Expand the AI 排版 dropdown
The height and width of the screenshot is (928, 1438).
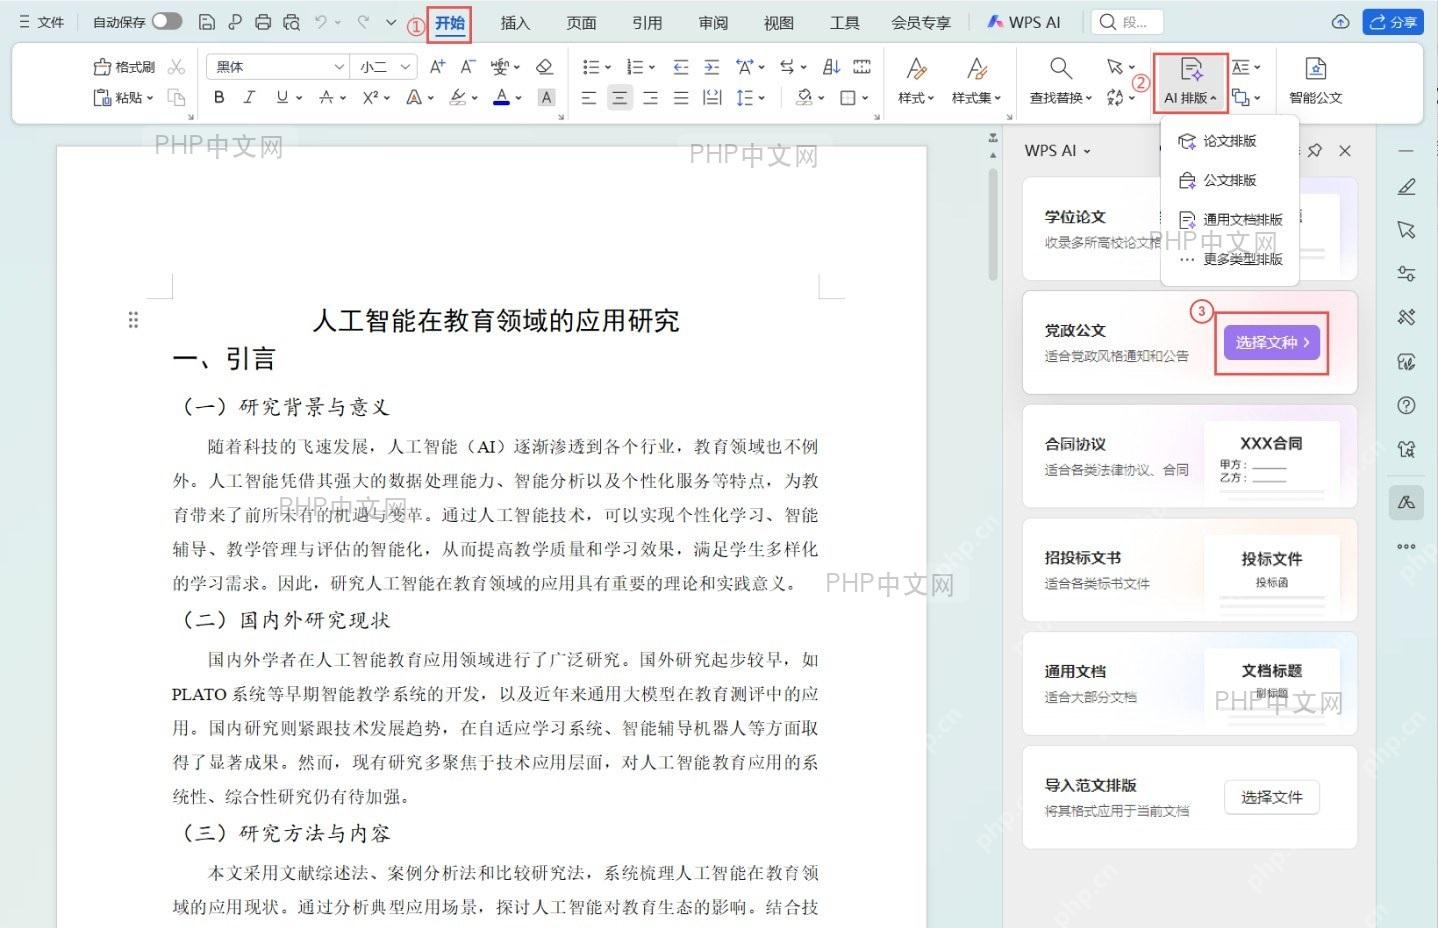pyautogui.click(x=1190, y=82)
